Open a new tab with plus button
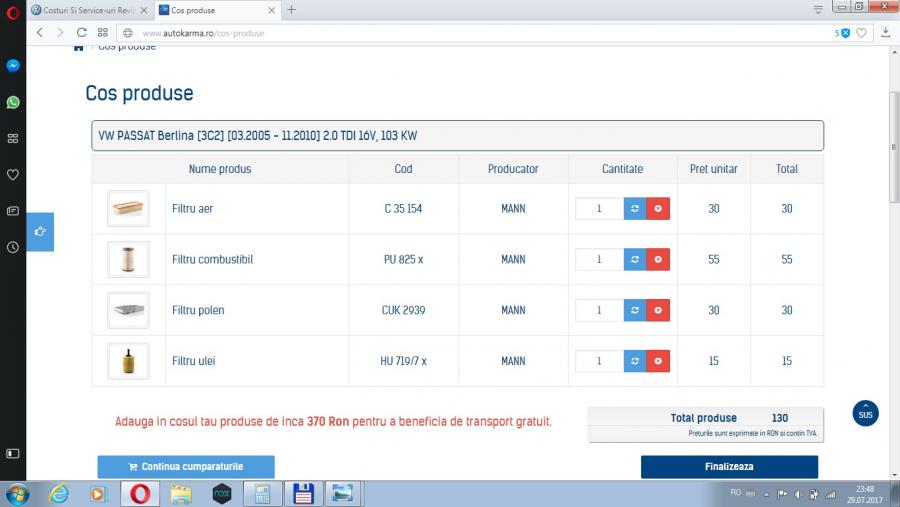This screenshot has width=900, height=507. pos(292,10)
